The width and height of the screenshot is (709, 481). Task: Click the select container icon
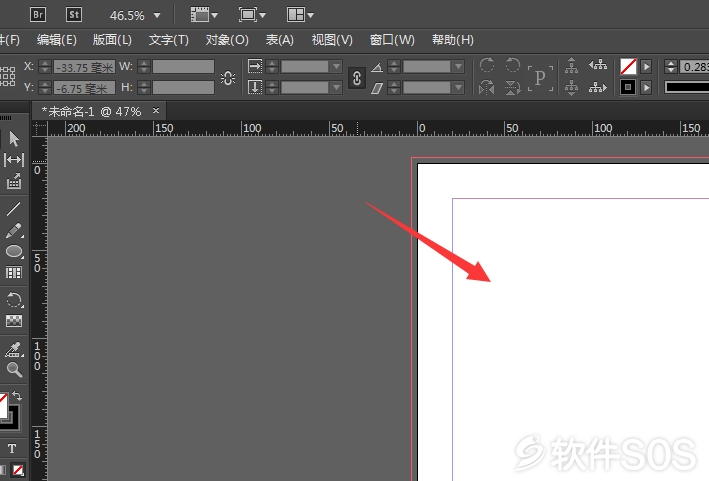572,66
